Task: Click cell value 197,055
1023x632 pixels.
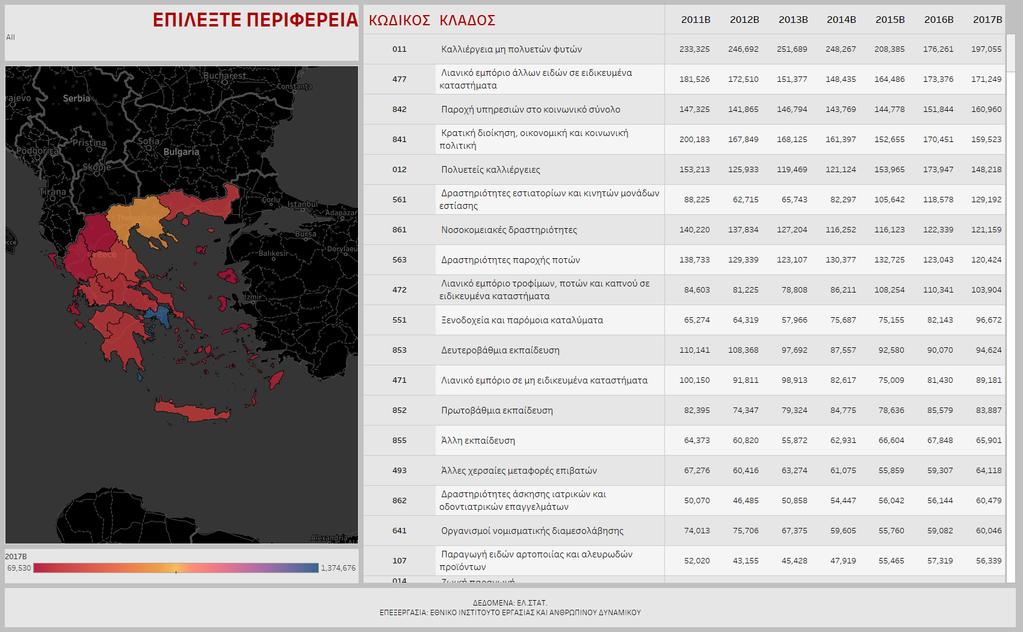Action: pos(986,49)
